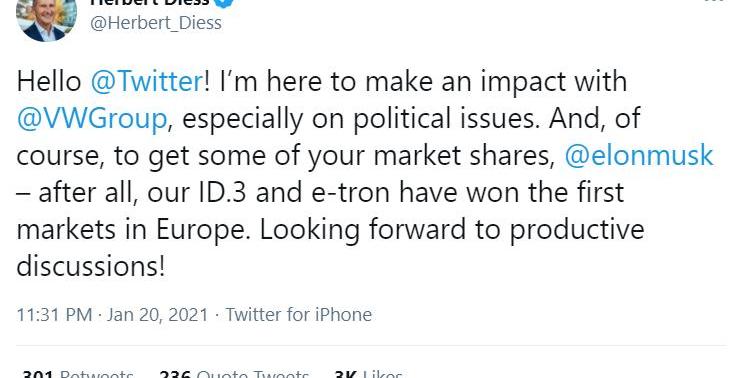
Task: Click the Hello greeting opening the tweet
Action: click(x=49, y=81)
